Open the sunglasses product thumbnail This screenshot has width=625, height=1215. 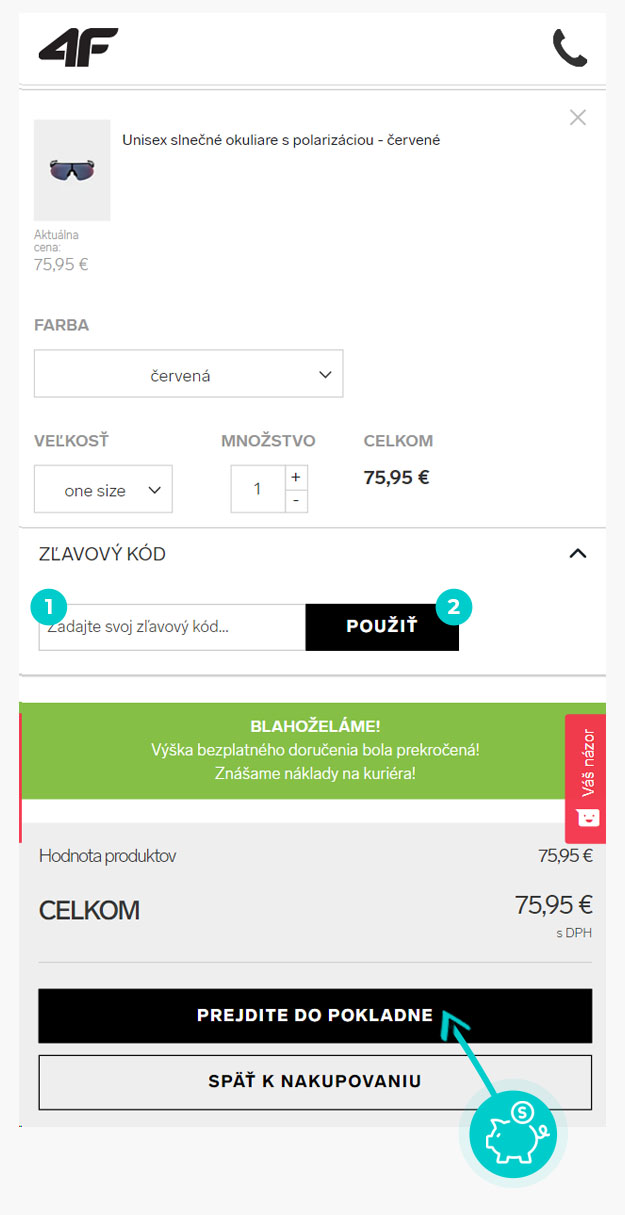click(72, 170)
